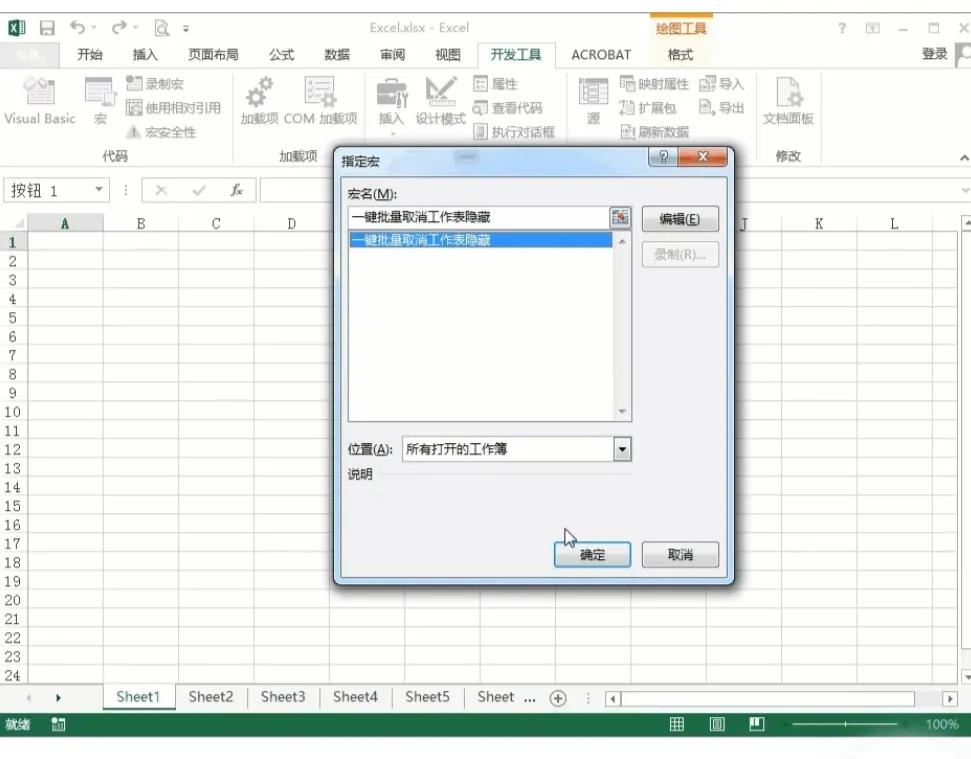
Task: Open the Macros (宏) list button
Action: (100, 101)
